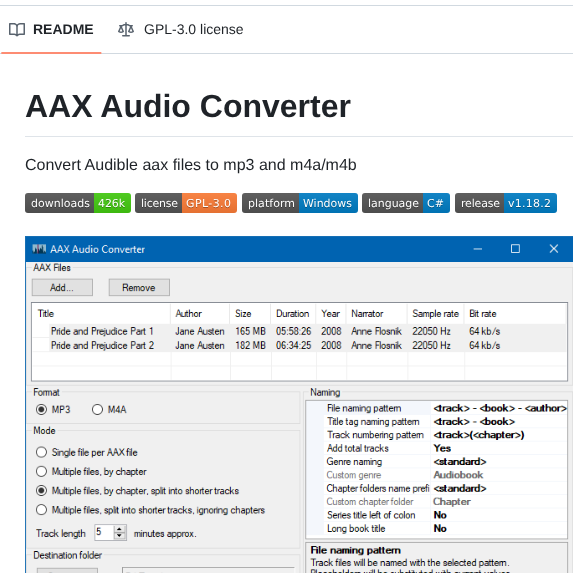Choose split into shorter tracks, ignoring chapters mode

(41, 510)
